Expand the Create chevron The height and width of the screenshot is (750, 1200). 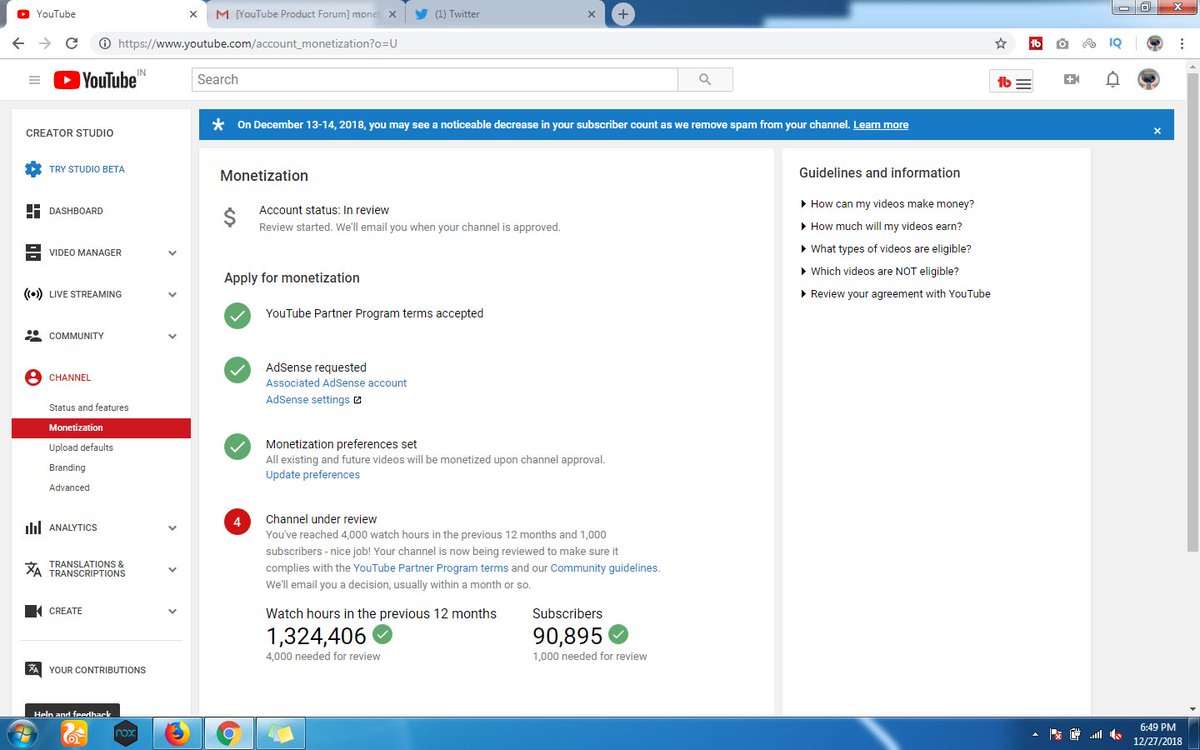pos(172,611)
